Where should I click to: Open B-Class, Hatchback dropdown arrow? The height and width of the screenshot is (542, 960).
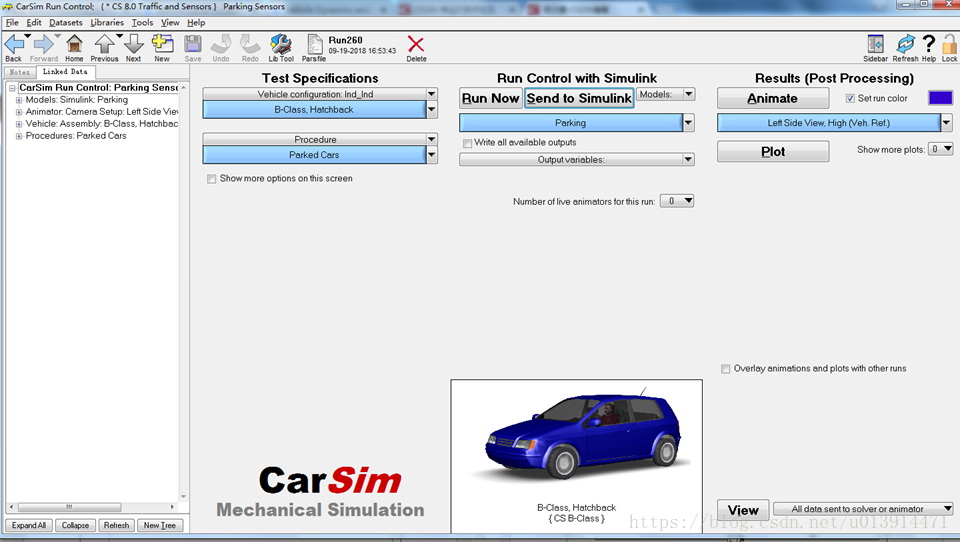432,110
